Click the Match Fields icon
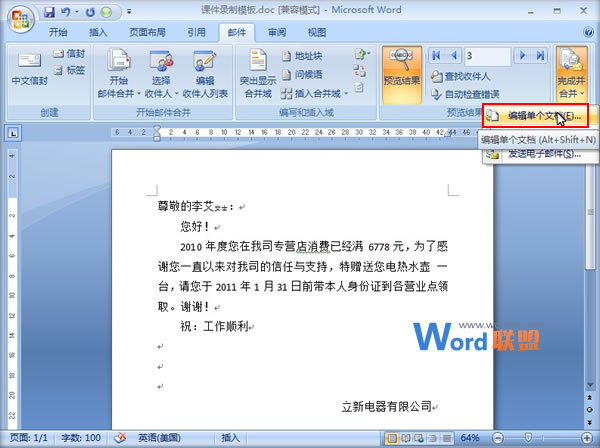This screenshot has height=448, width=600. coord(359,70)
